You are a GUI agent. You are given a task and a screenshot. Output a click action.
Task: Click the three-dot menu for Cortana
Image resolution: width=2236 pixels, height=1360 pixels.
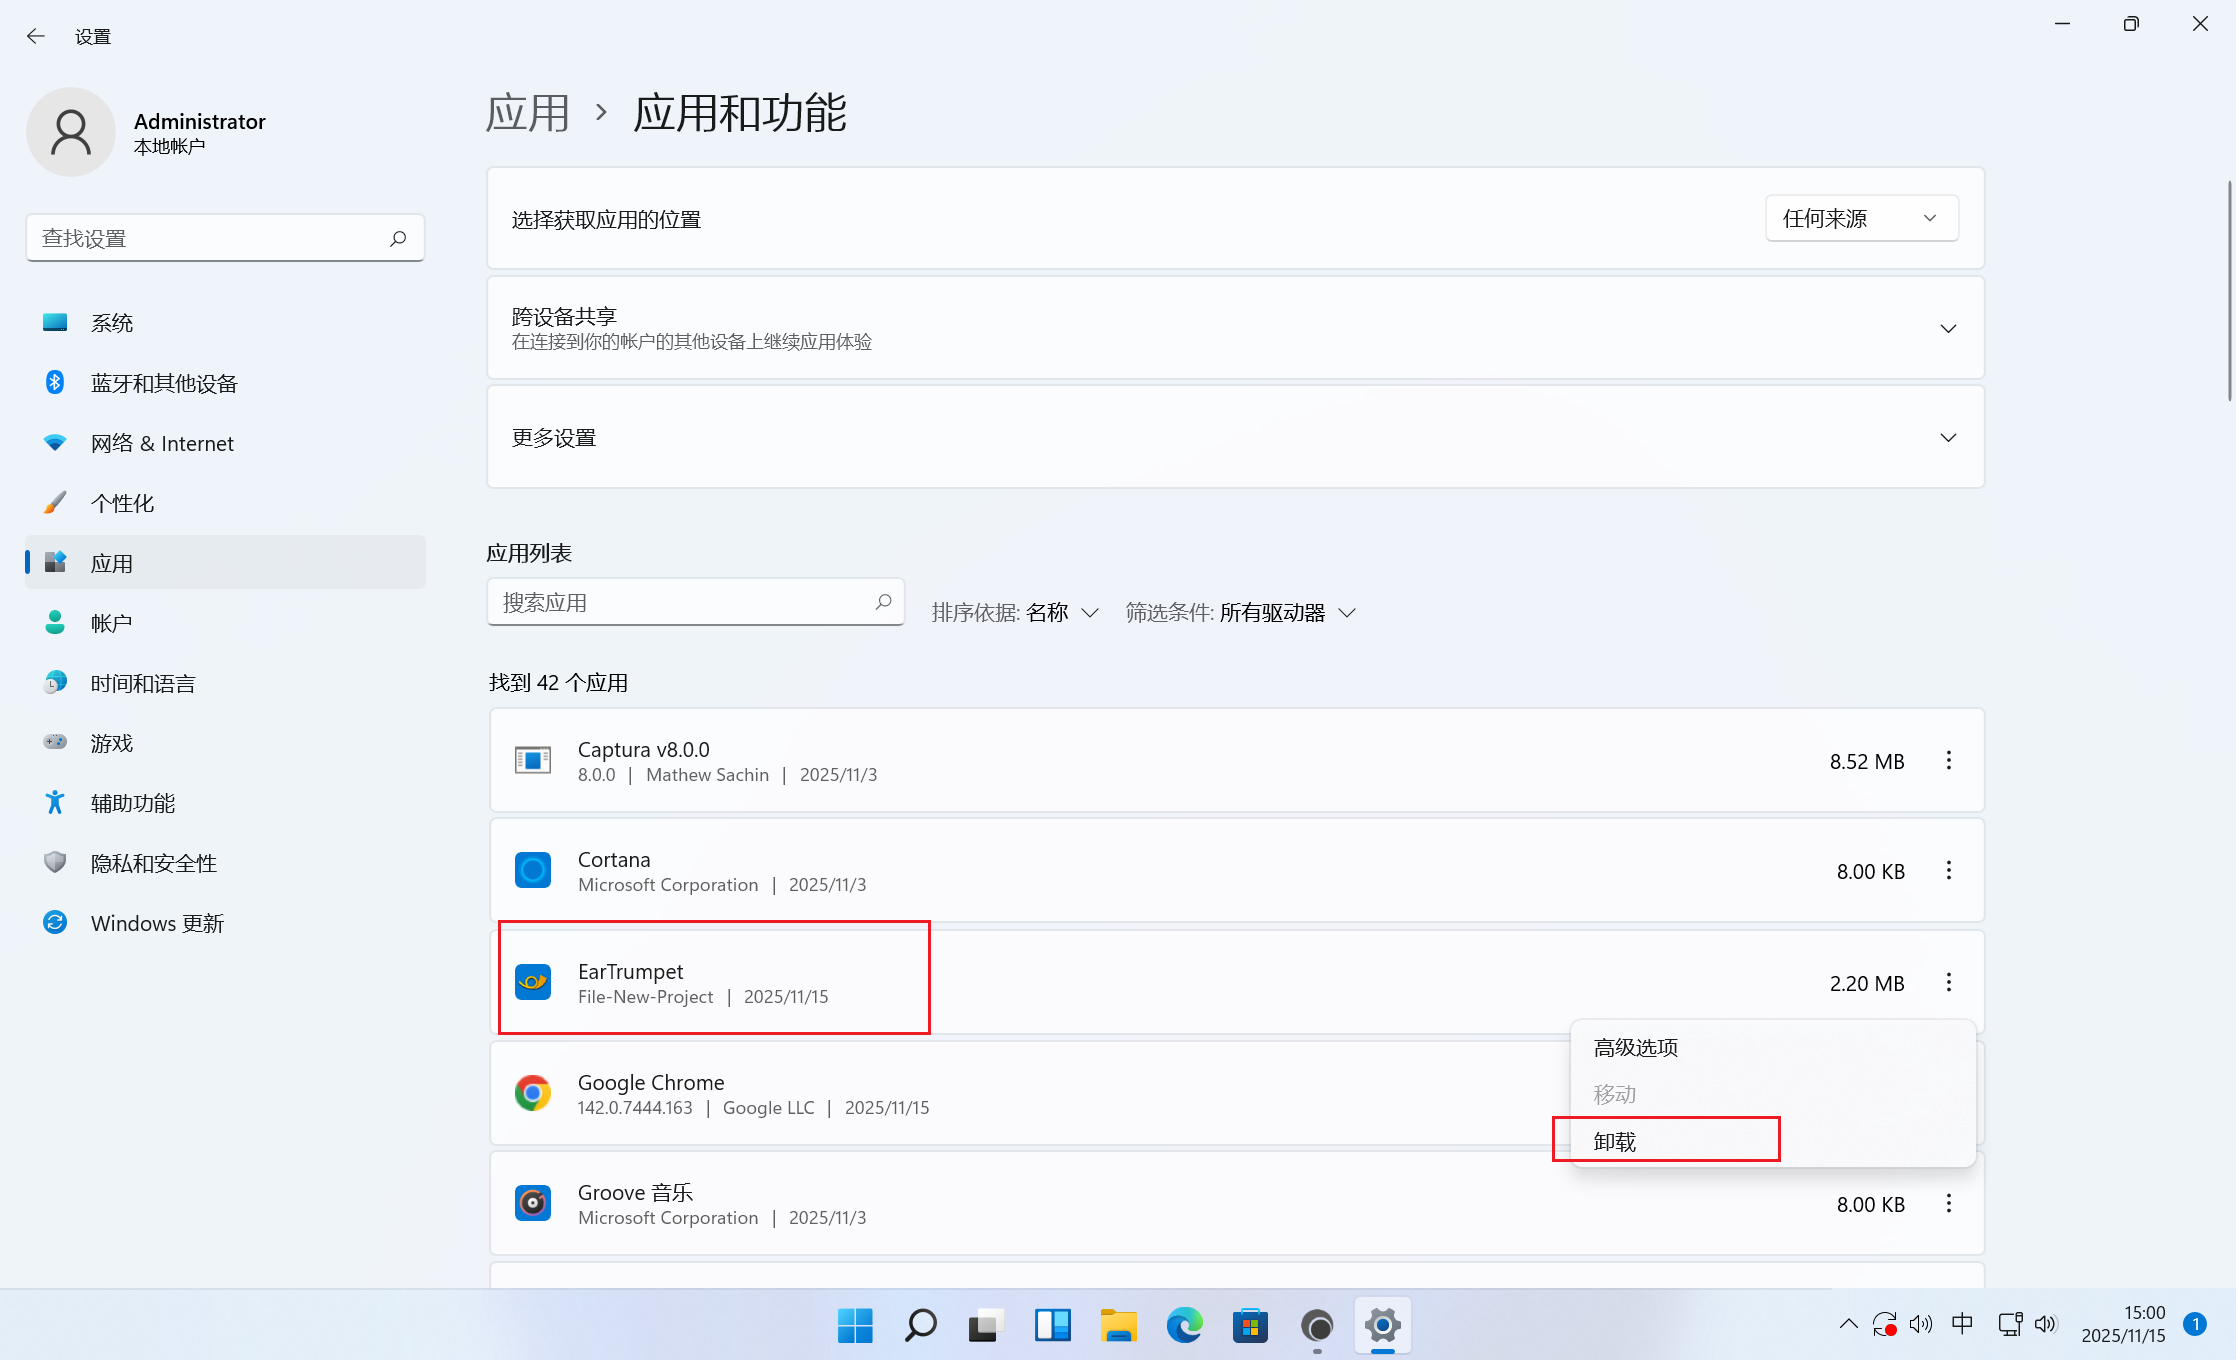point(1948,871)
